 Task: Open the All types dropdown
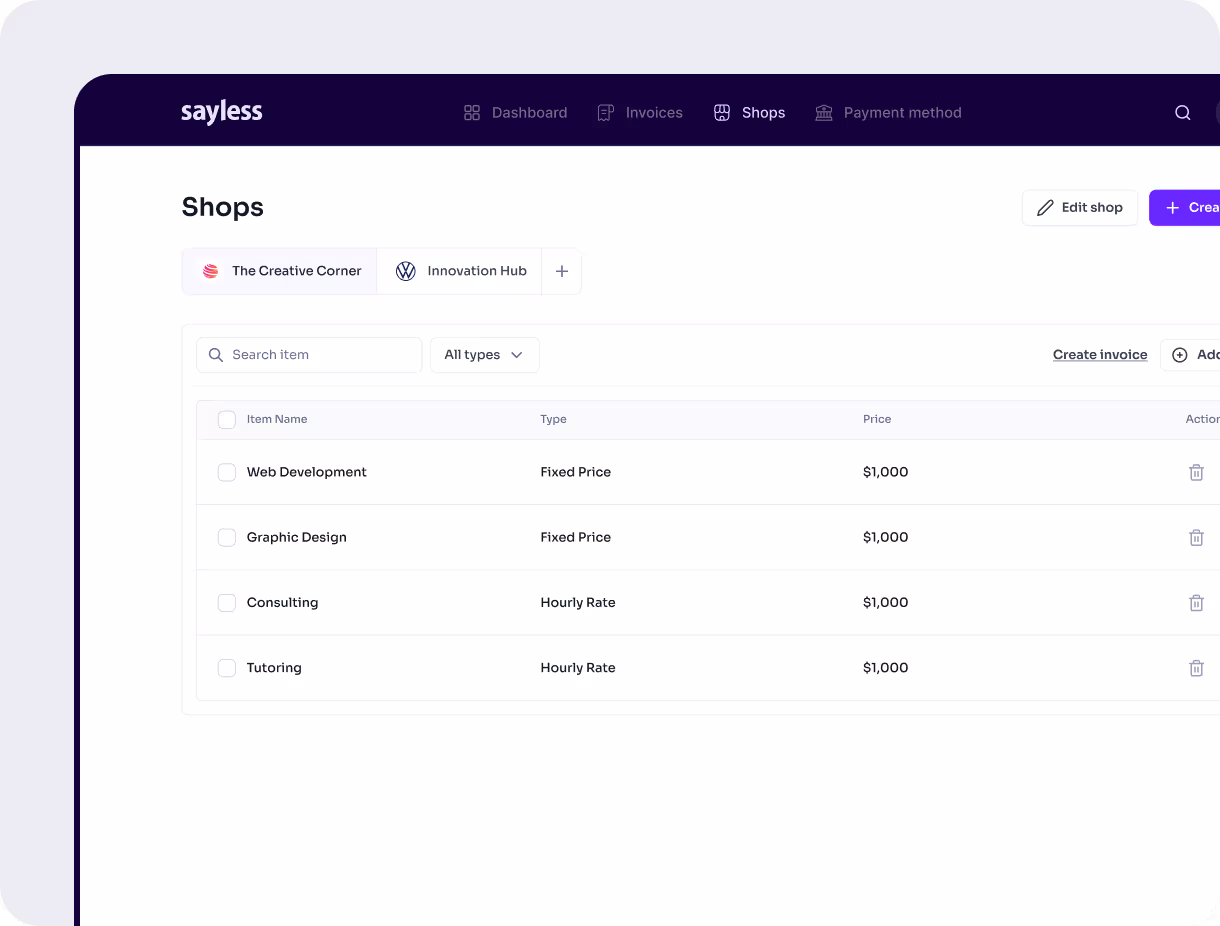(x=485, y=355)
